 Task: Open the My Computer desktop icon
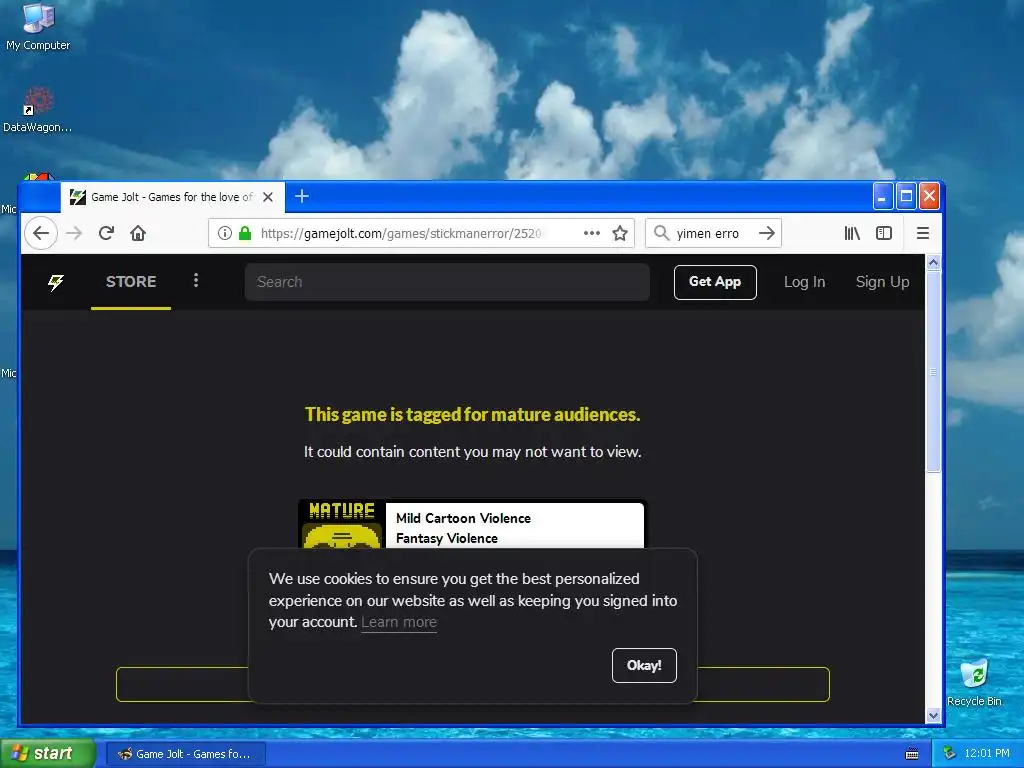coord(38,27)
